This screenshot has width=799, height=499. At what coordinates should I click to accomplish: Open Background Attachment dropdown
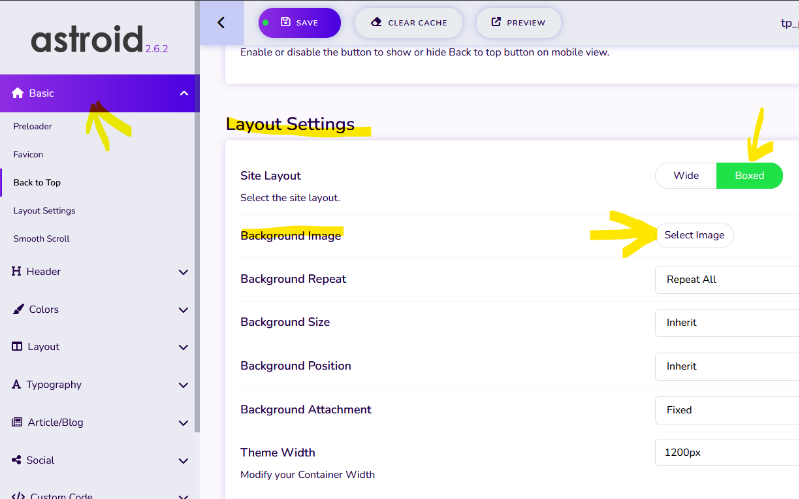pyautogui.click(x=727, y=410)
